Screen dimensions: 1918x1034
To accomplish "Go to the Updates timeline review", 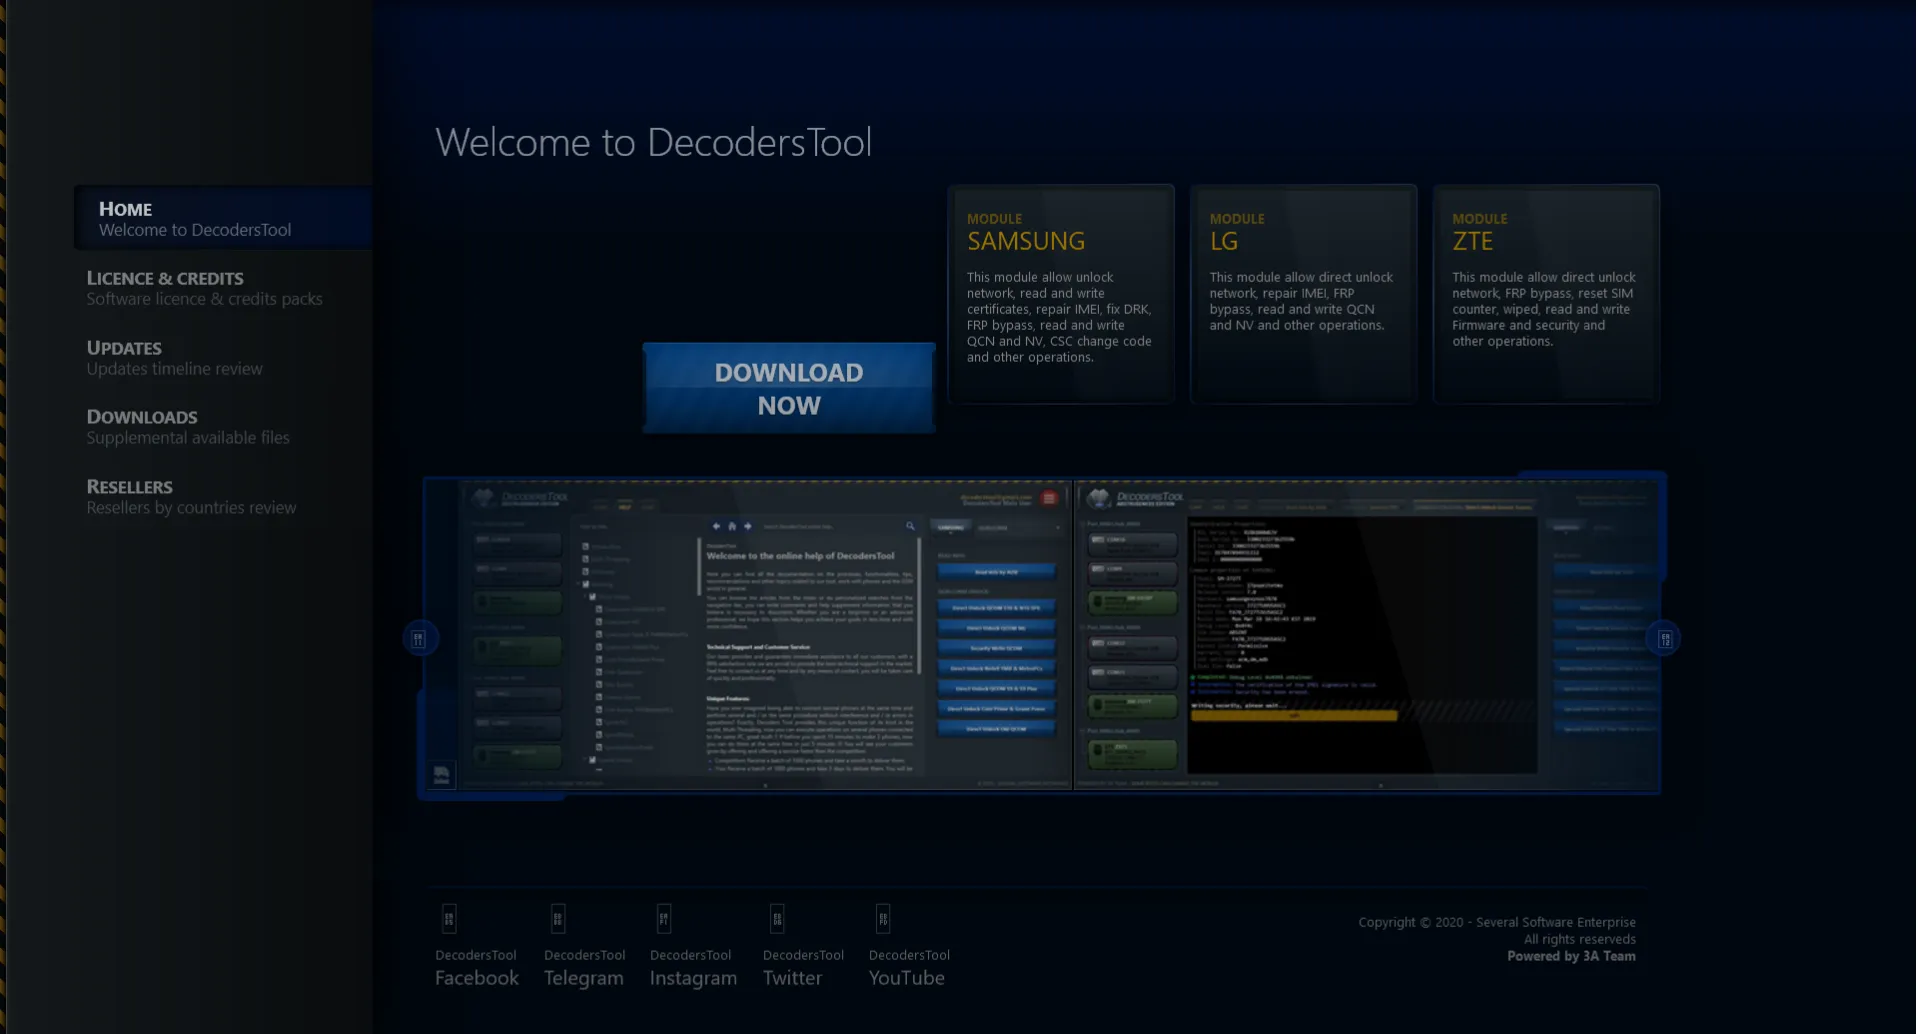I will tap(174, 358).
